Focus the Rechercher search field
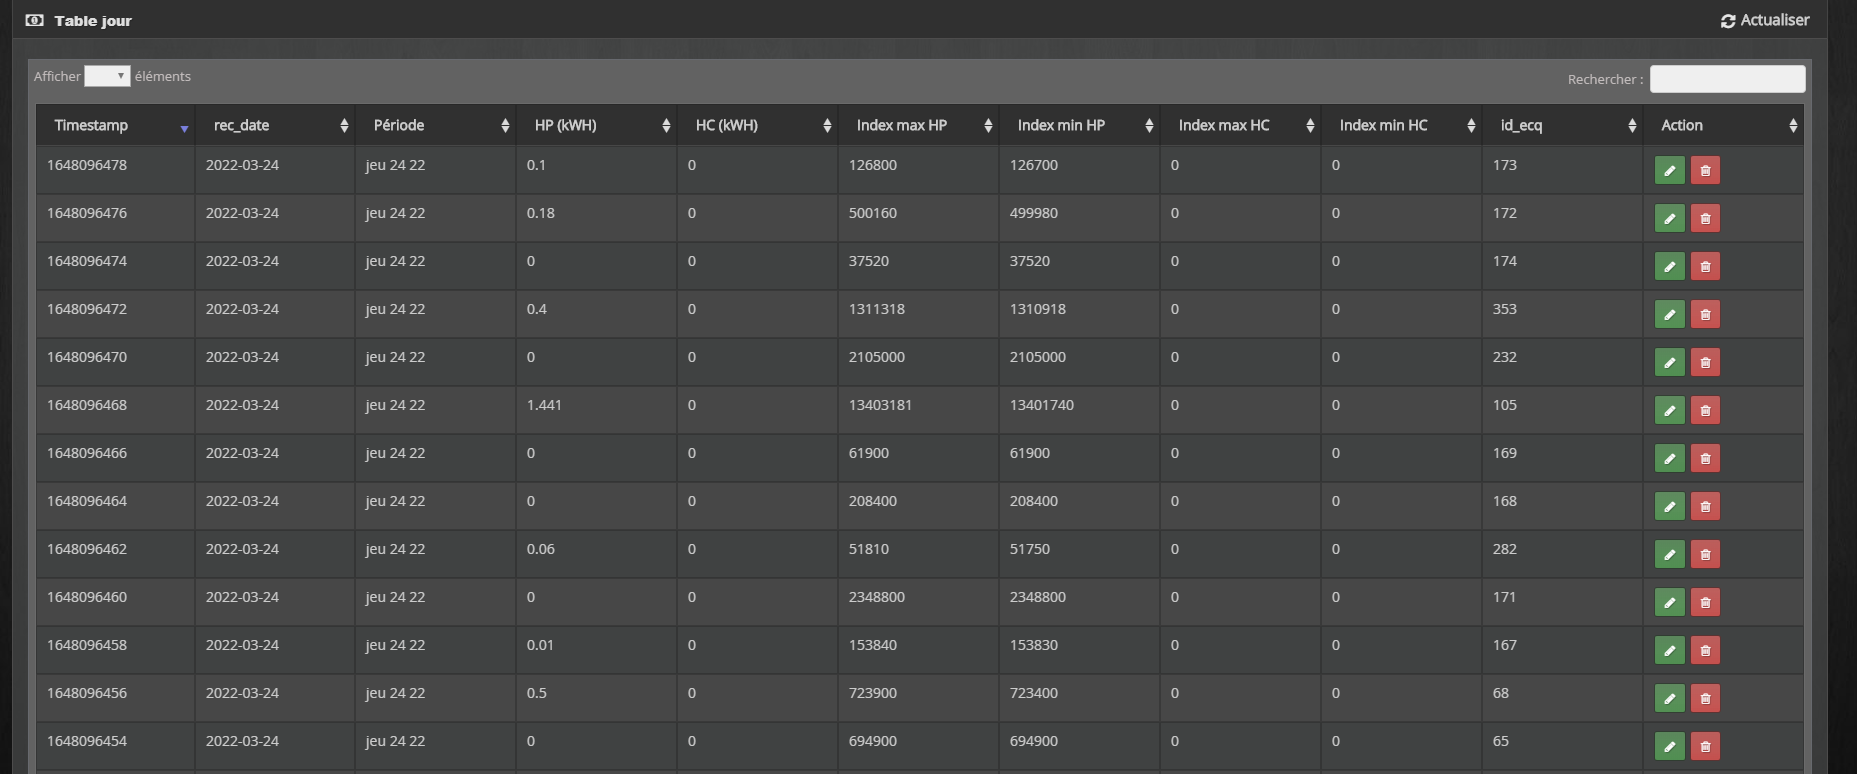This screenshot has width=1857, height=774. (x=1727, y=79)
